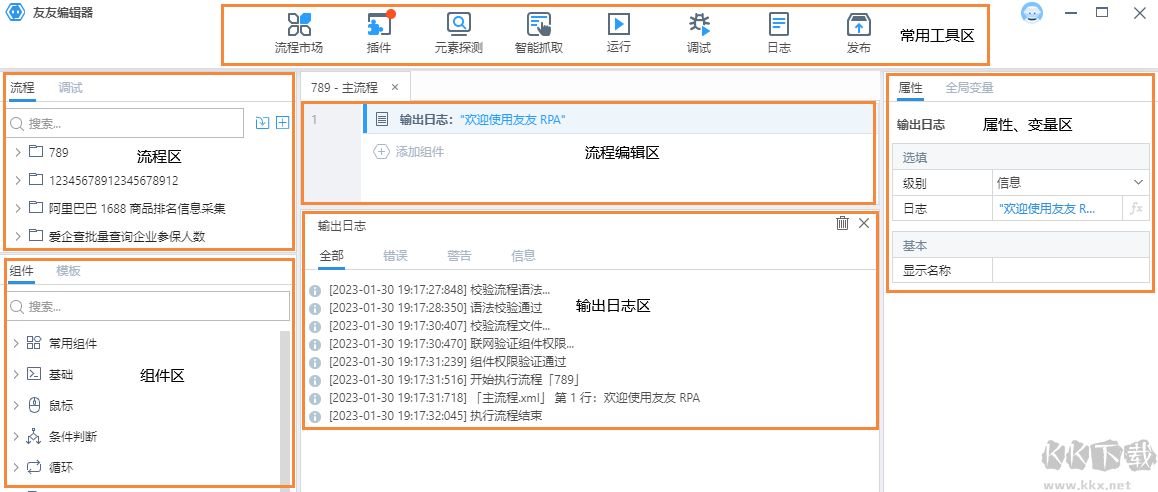
Task: Click the flow search box
Action: 125,123
